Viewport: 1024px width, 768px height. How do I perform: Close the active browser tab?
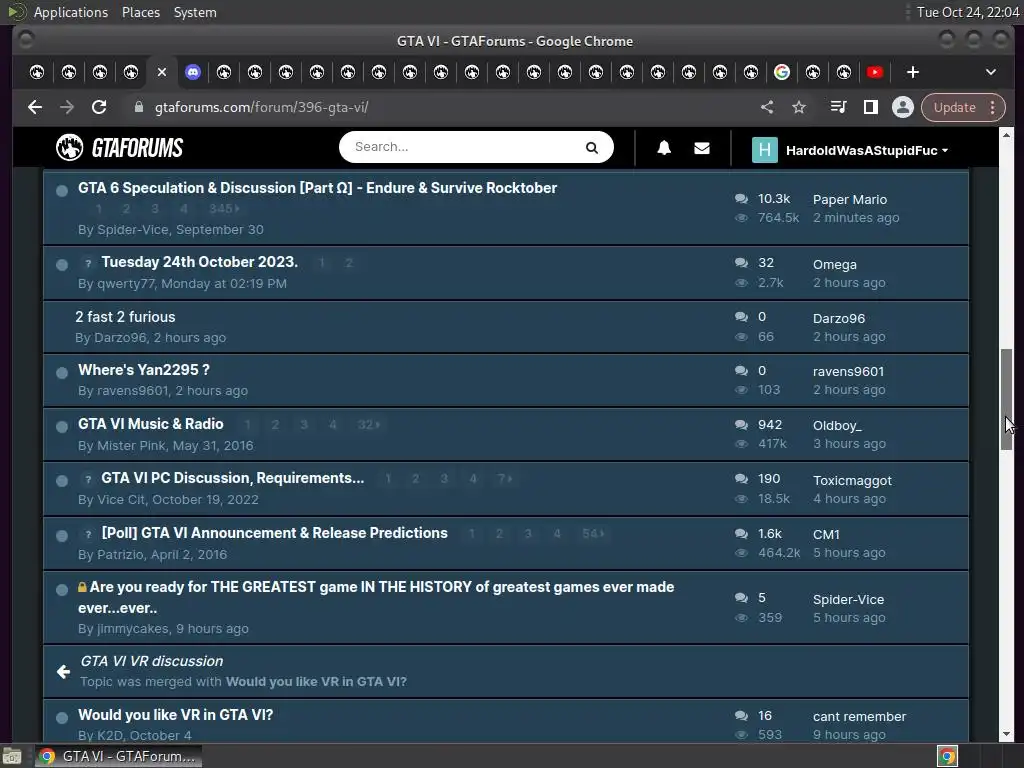pos(162,72)
